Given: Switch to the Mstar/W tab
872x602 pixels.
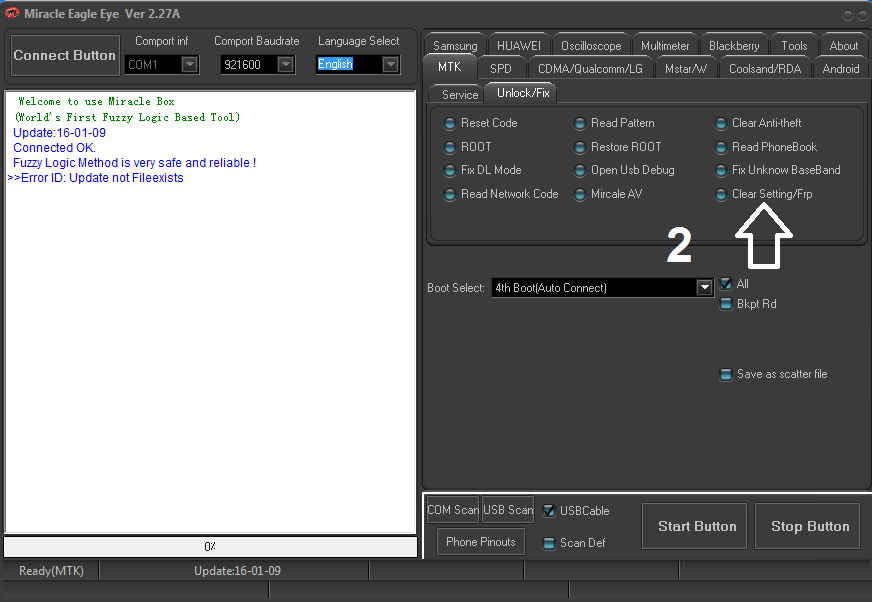Looking at the screenshot, I should coord(685,68).
